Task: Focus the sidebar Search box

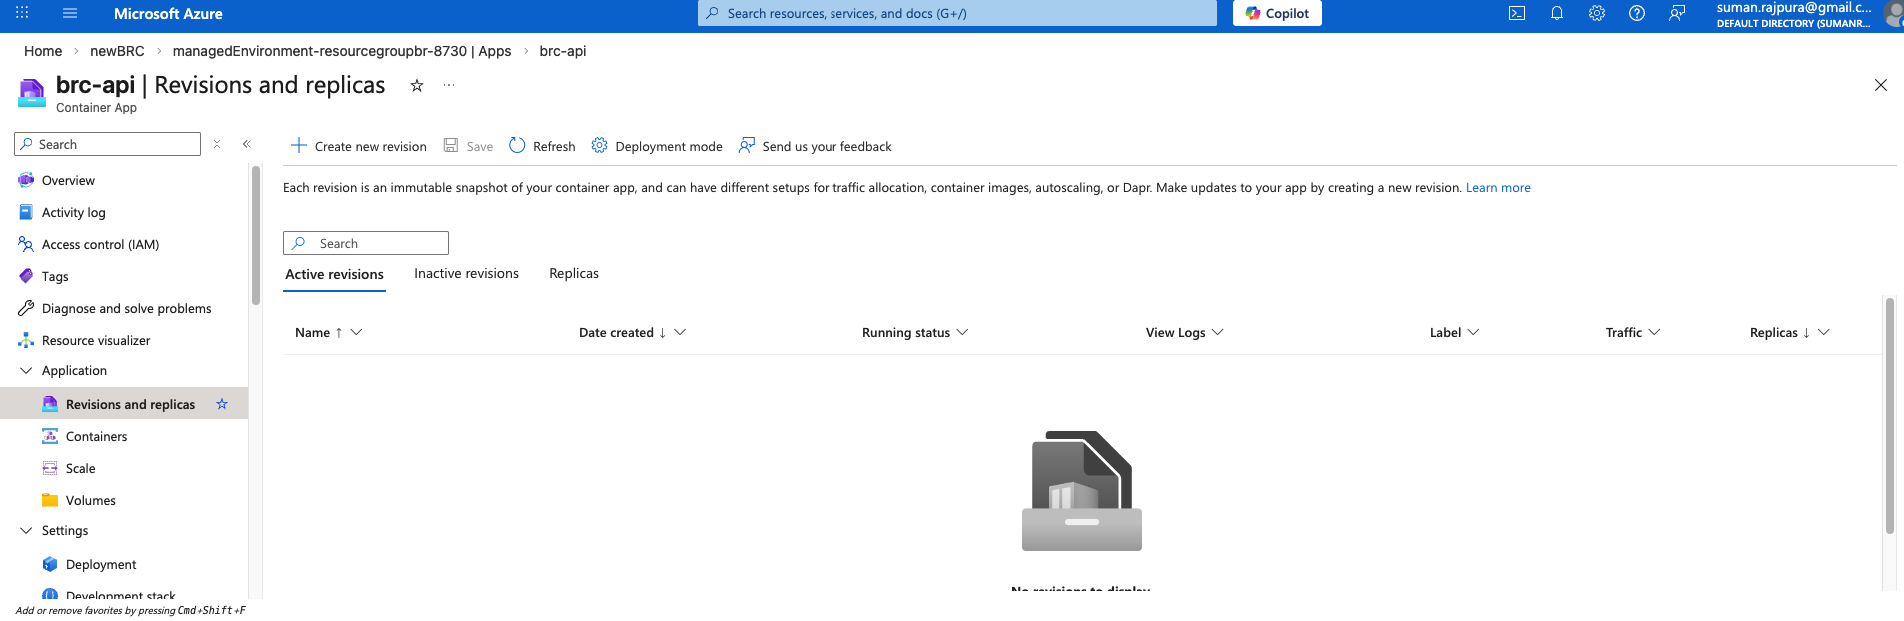Action: [108, 144]
